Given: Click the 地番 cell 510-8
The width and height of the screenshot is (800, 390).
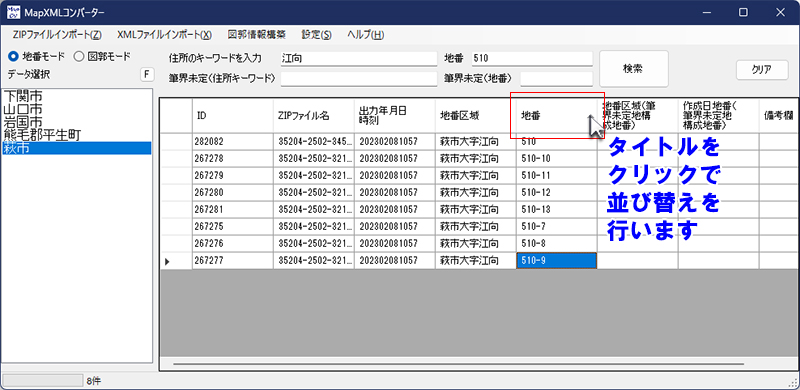Looking at the screenshot, I should 557,244.
